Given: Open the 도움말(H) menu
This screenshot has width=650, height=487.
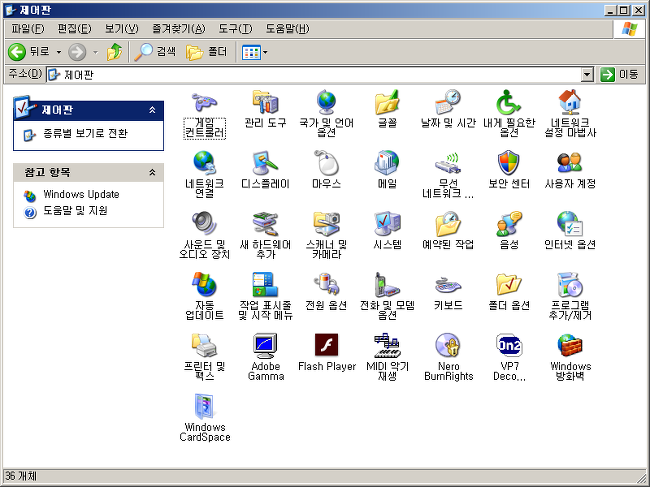Looking at the screenshot, I should tap(287, 29).
